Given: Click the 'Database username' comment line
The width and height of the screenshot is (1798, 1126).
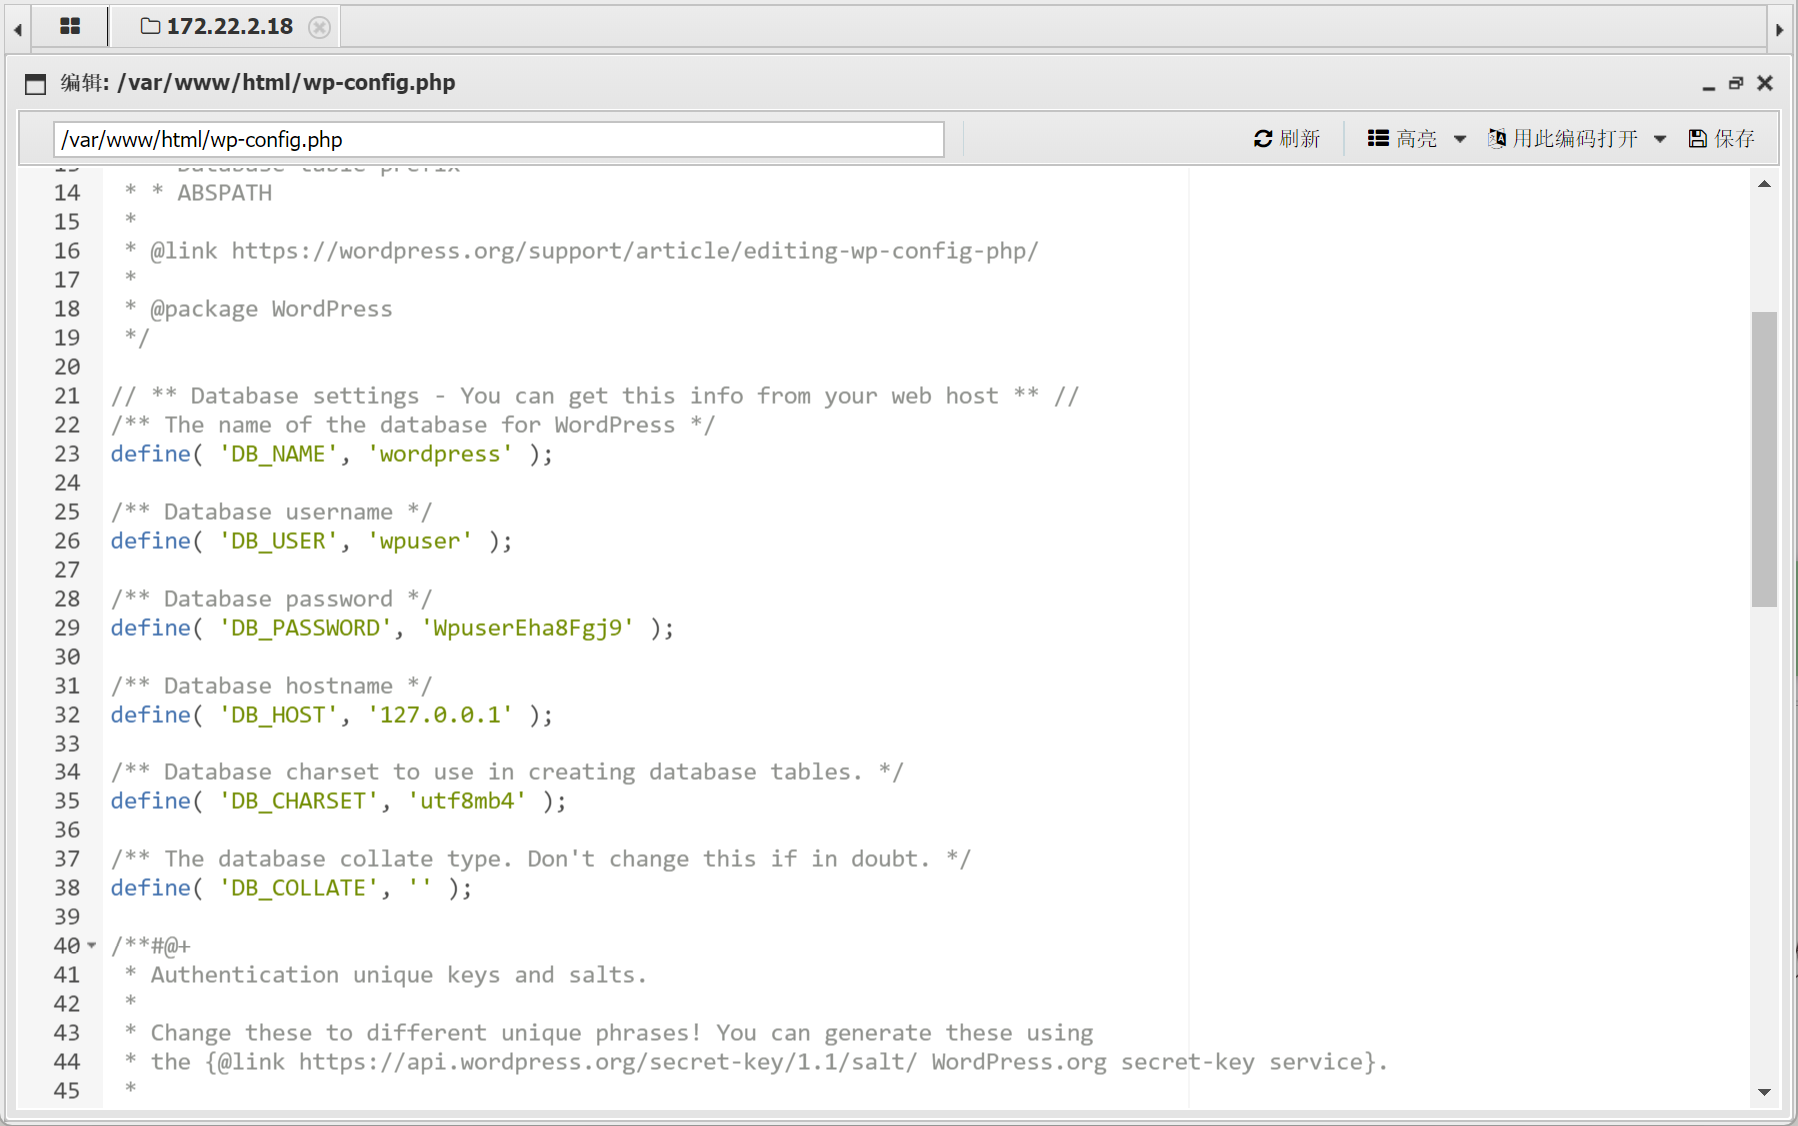Looking at the screenshot, I should tap(271, 512).
